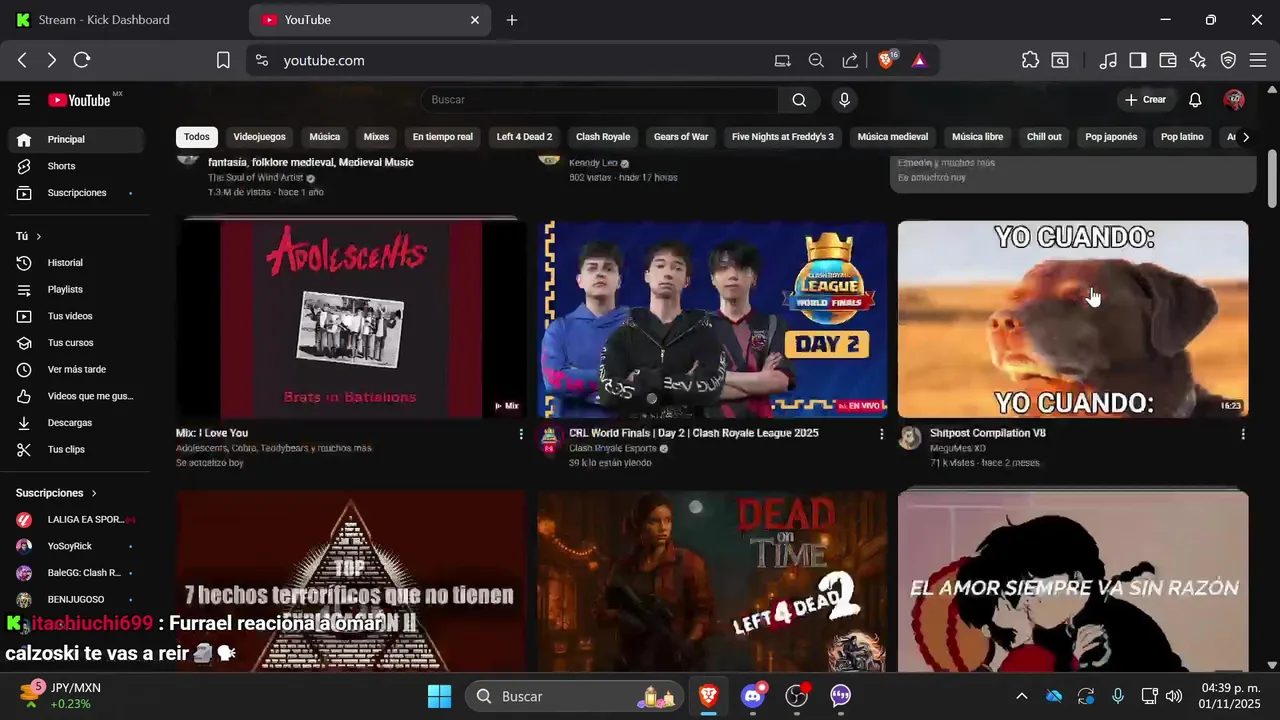The height and width of the screenshot is (720, 1280).
Task: Click the Crear button
Action: click(1145, 100)
